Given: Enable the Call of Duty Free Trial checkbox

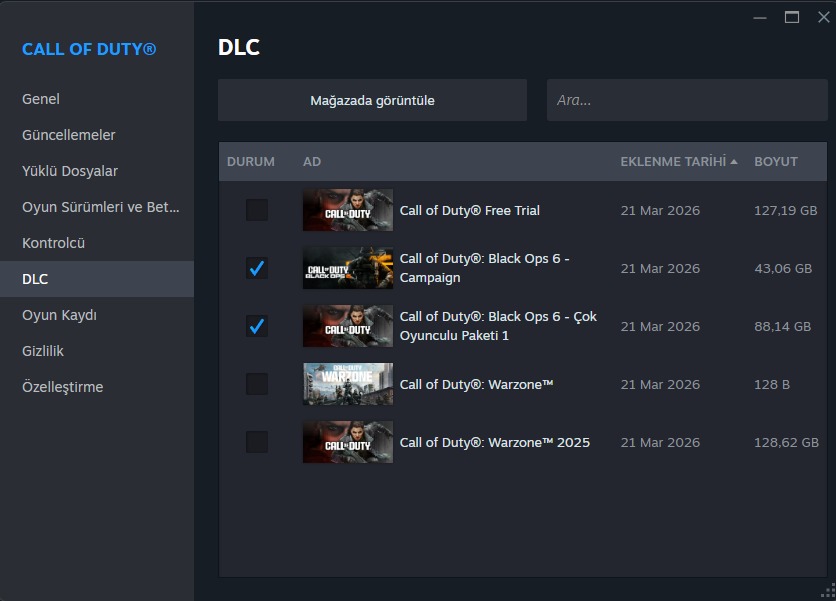Looking at the screenshot, I should point(257,210).
